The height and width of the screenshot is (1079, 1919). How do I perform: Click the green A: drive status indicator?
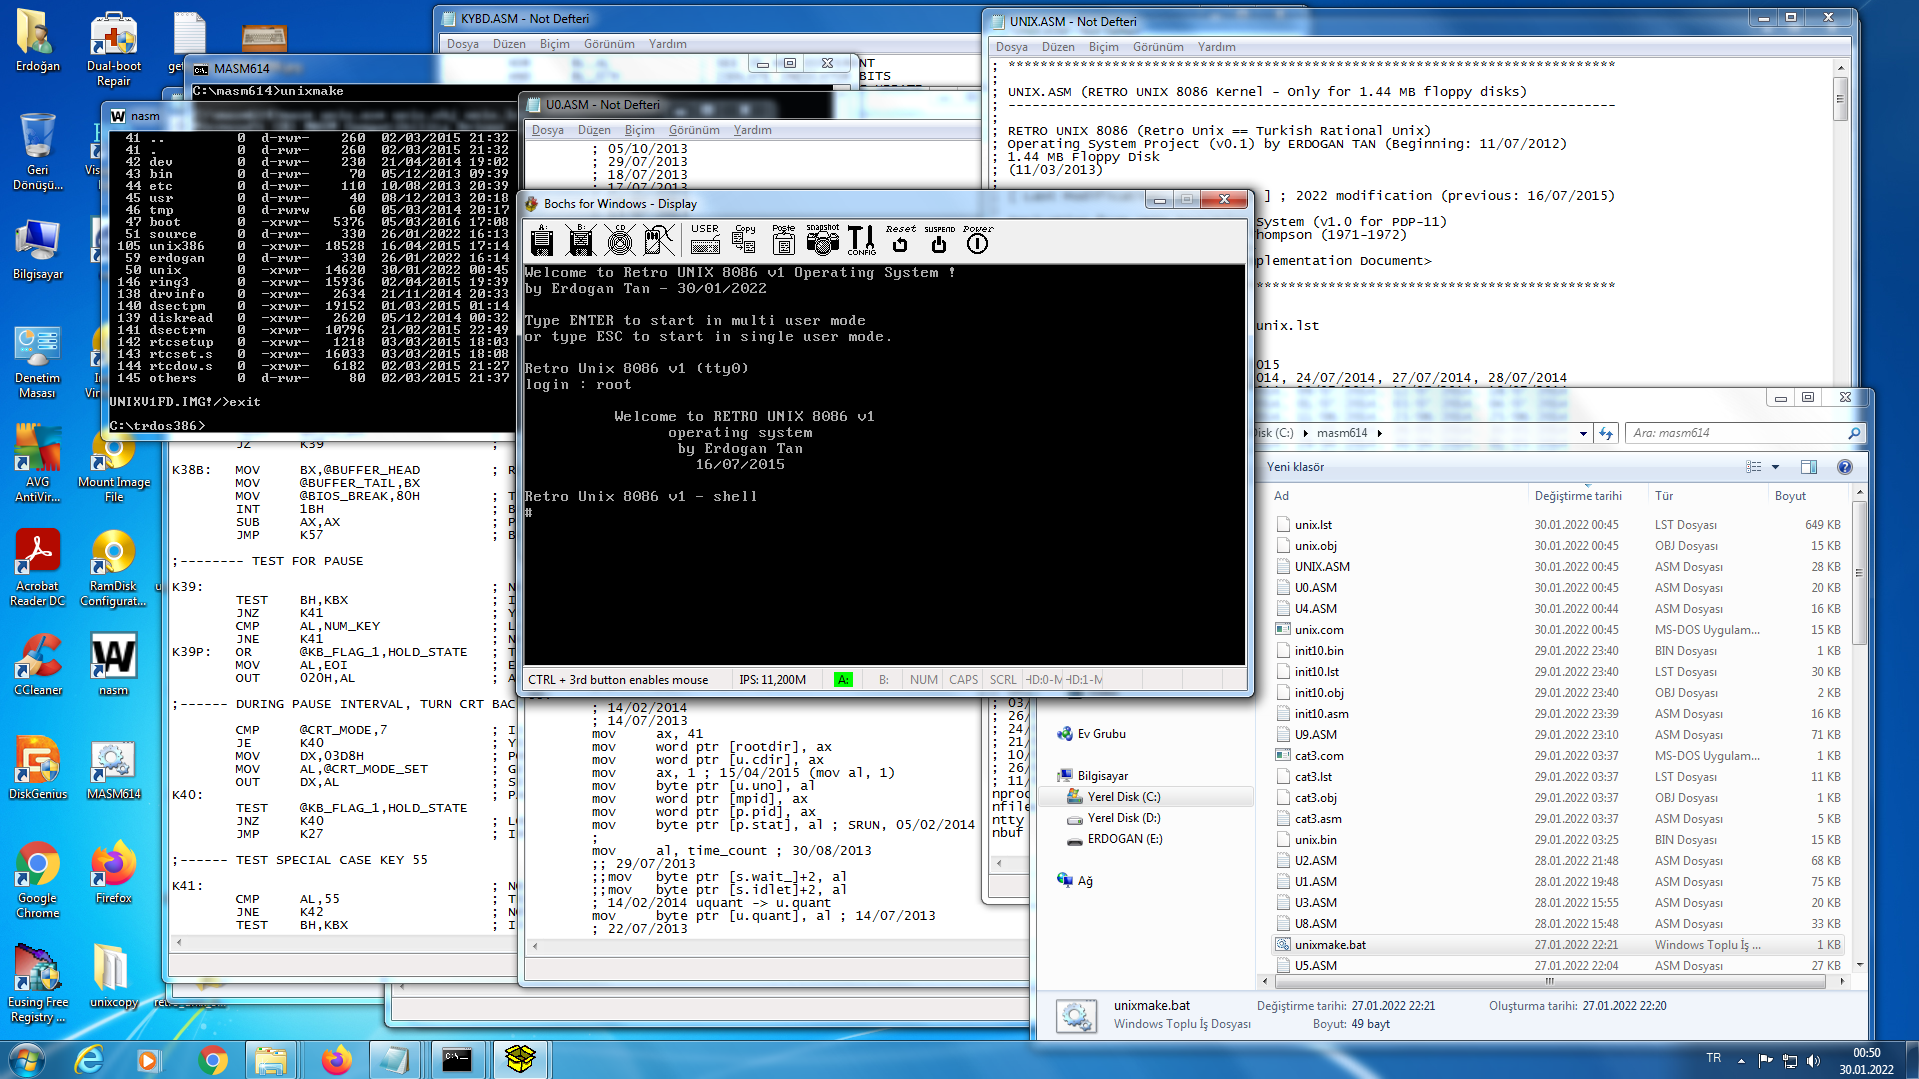tap(843, 680)
